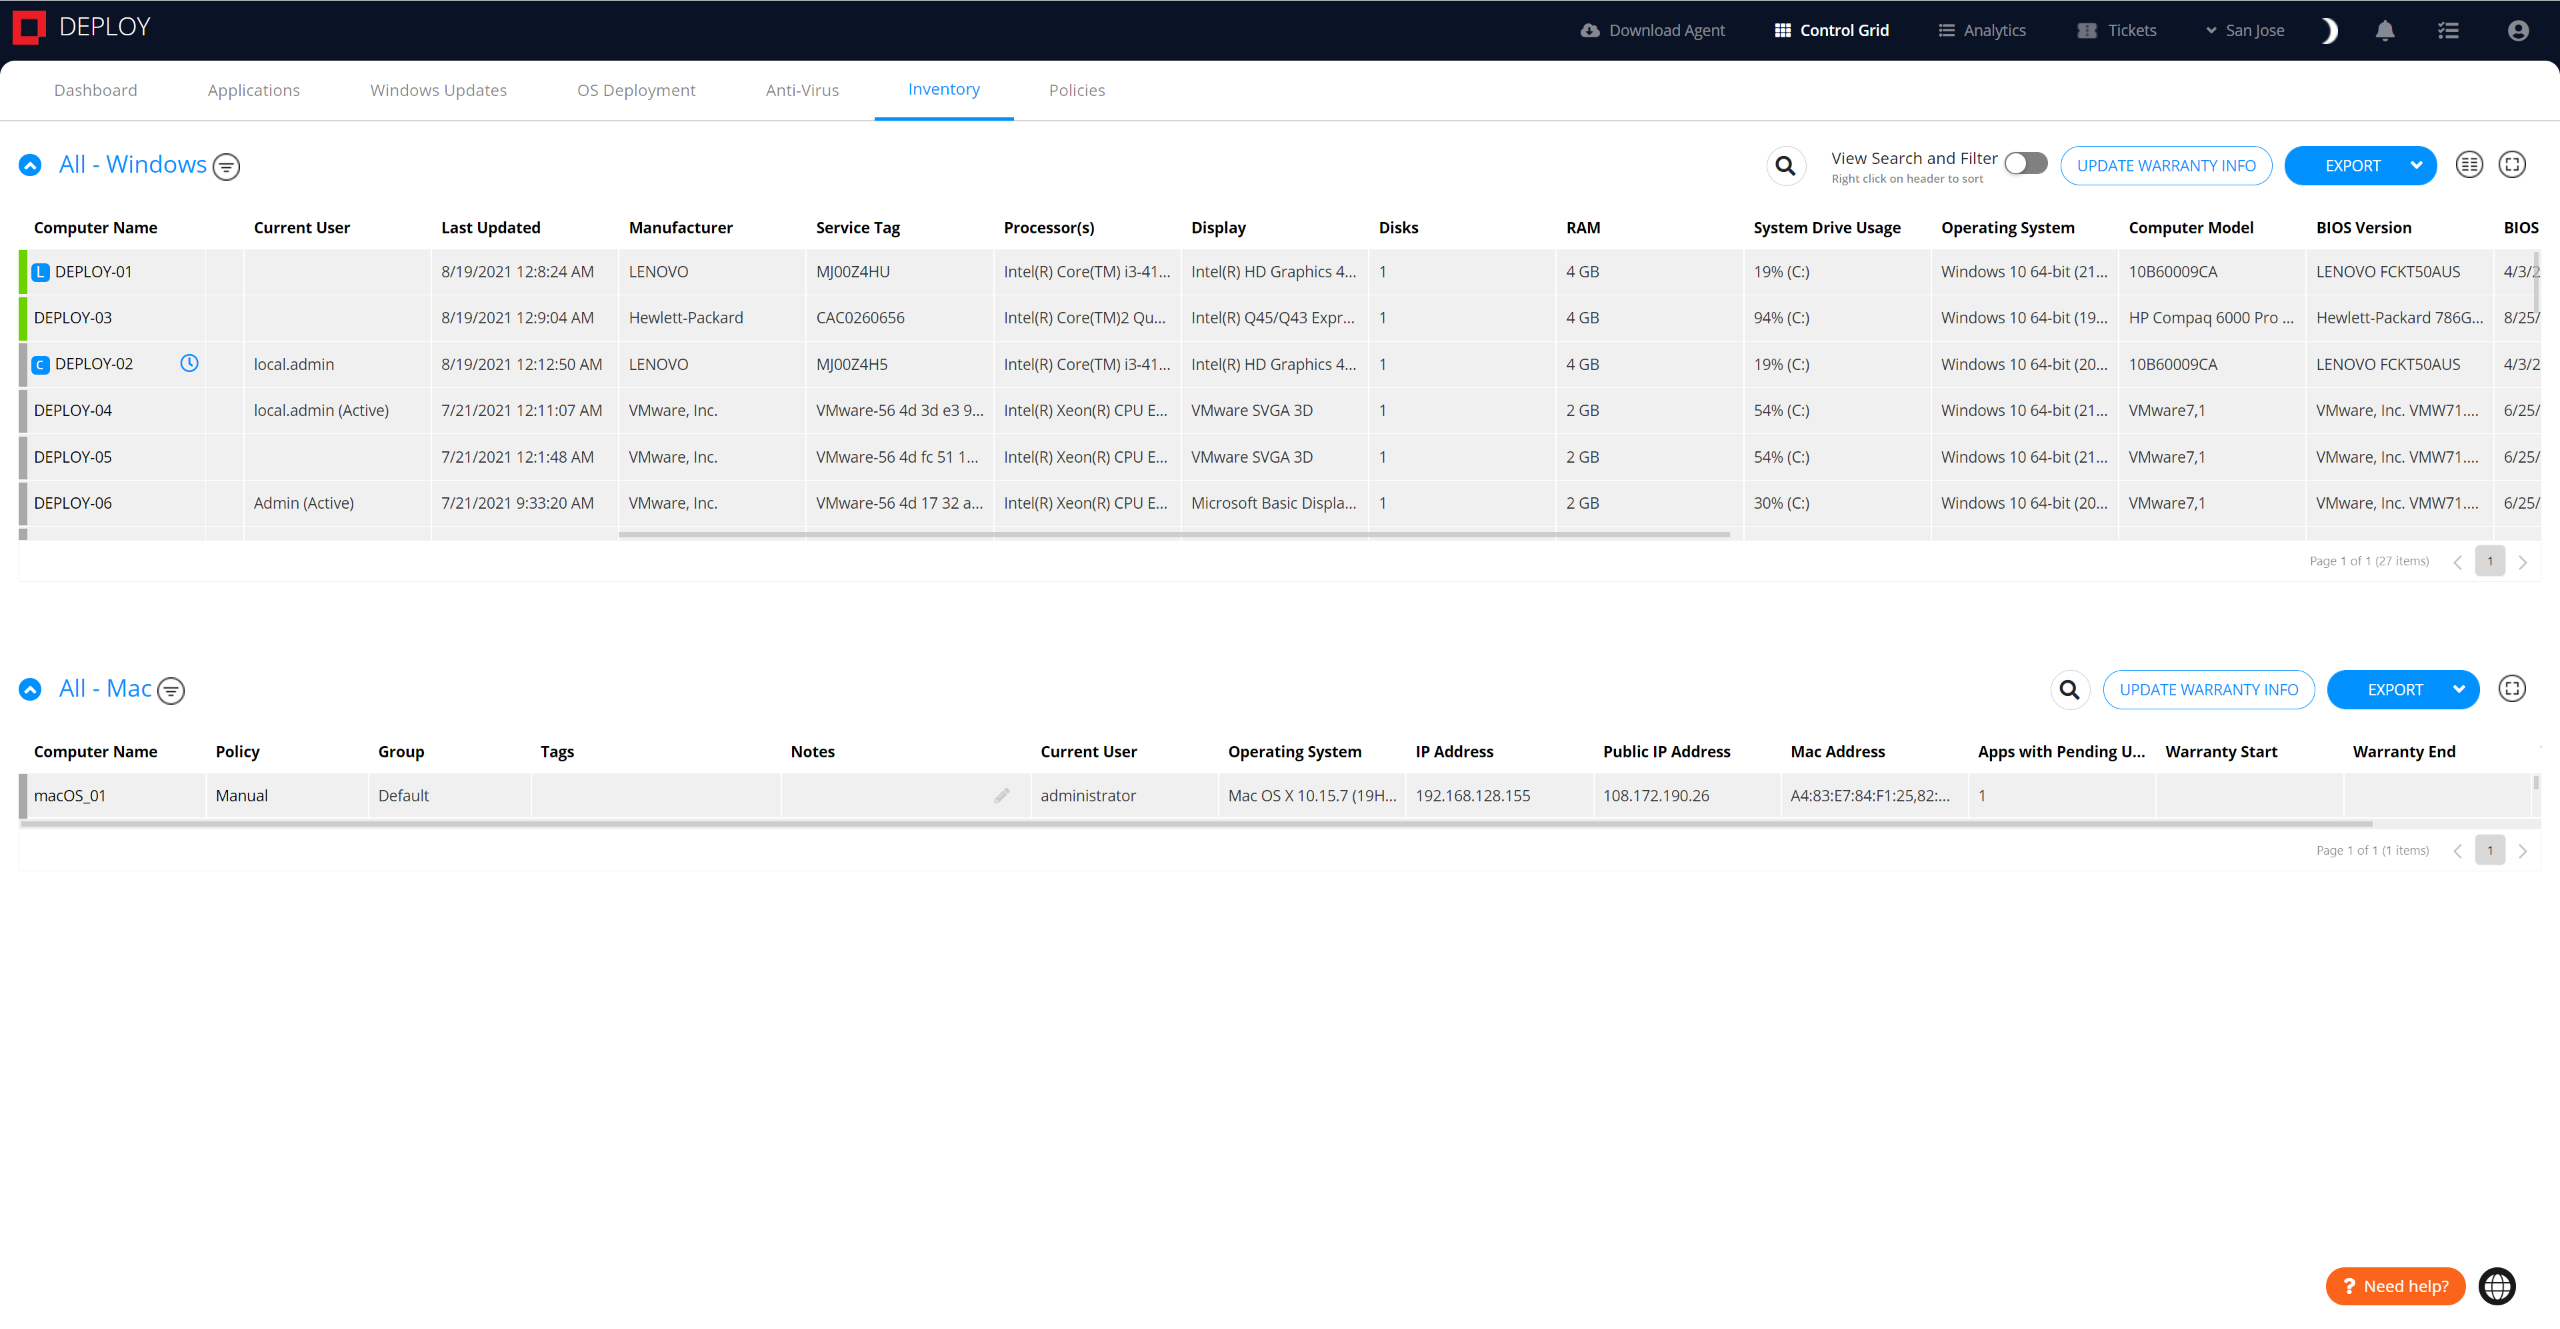Click the Need help? button

click(2395, 1286)
